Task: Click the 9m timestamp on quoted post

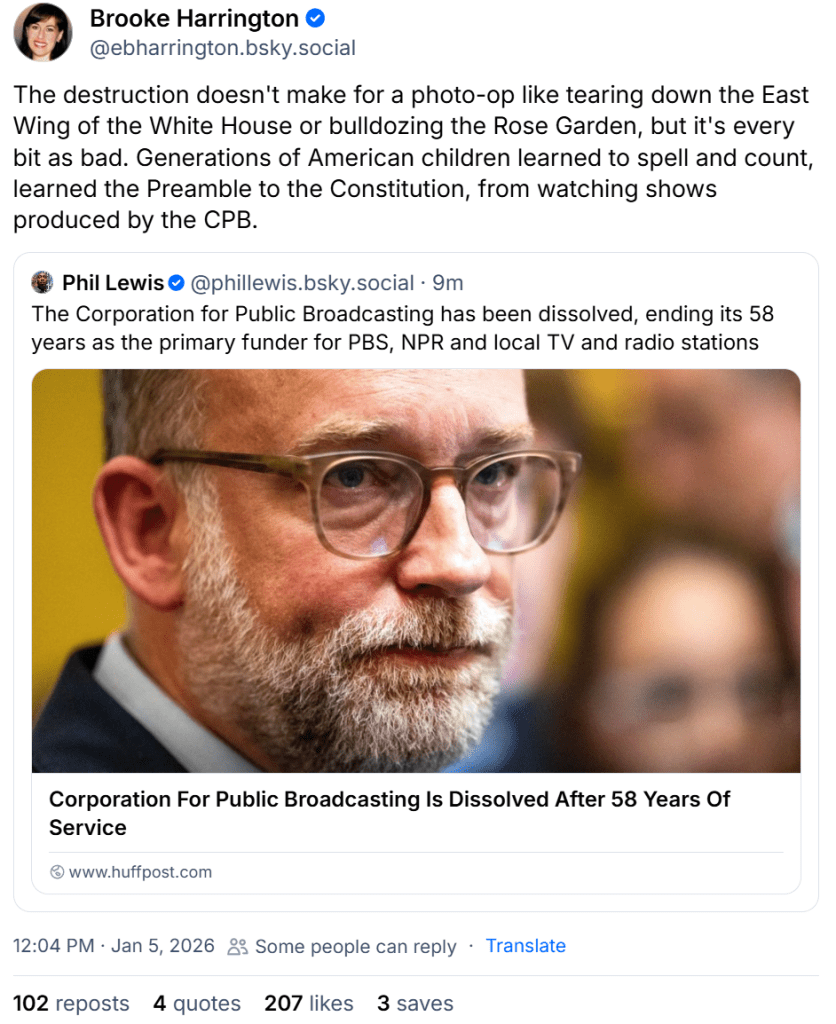Action: 447,283
